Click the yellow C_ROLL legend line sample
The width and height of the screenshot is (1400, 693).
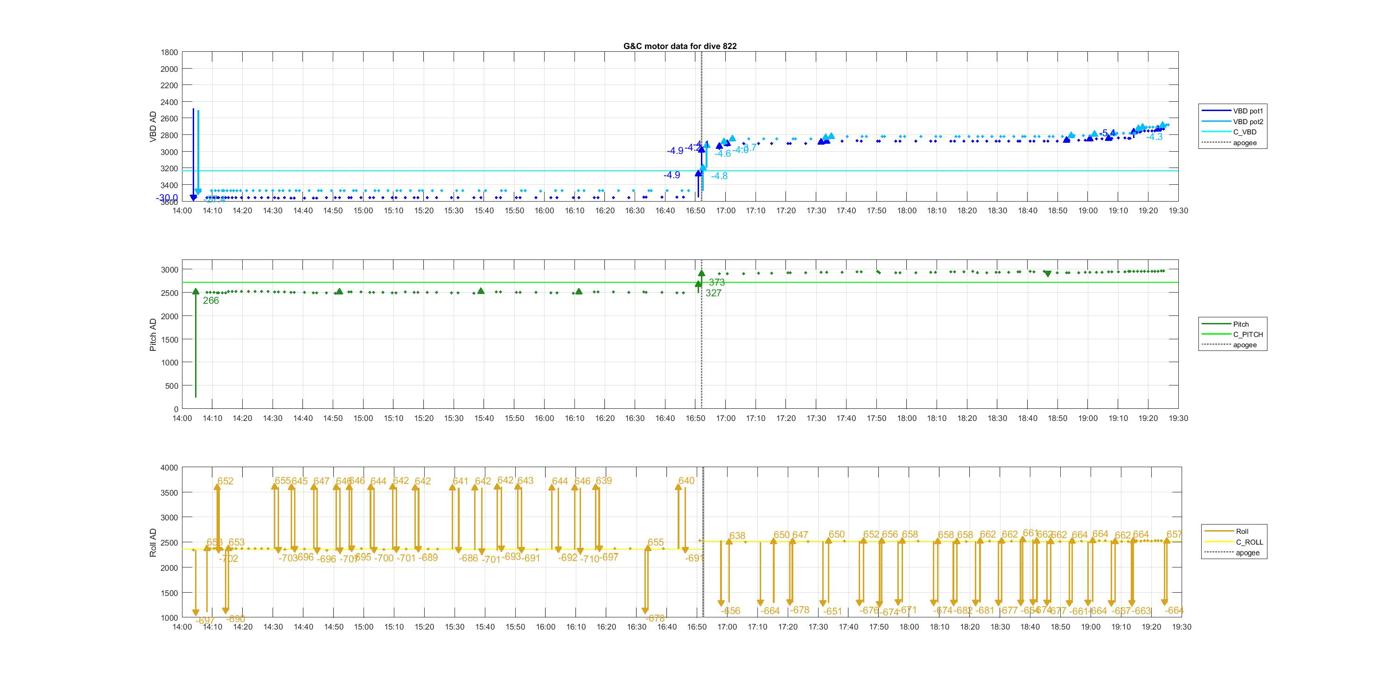1219,542
